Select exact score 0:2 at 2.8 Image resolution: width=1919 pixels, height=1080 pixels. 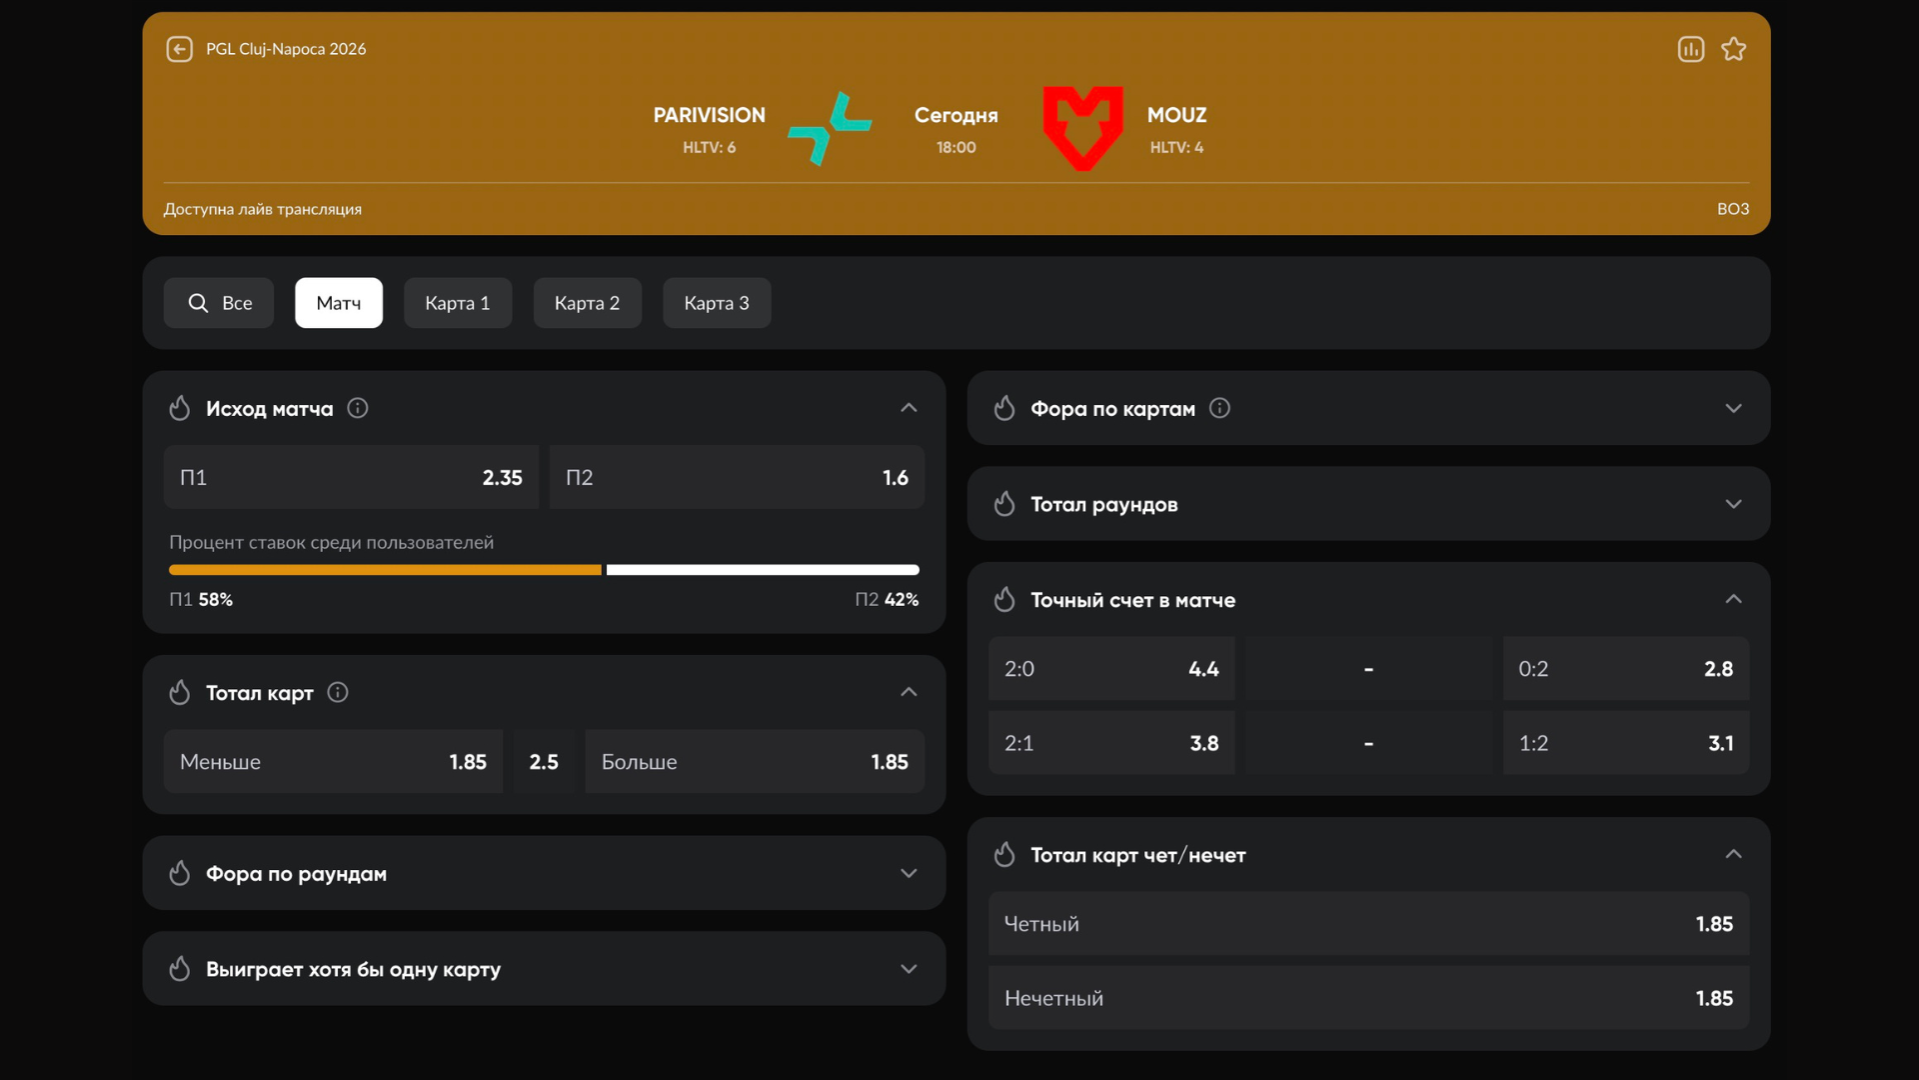click(1625, 669)
